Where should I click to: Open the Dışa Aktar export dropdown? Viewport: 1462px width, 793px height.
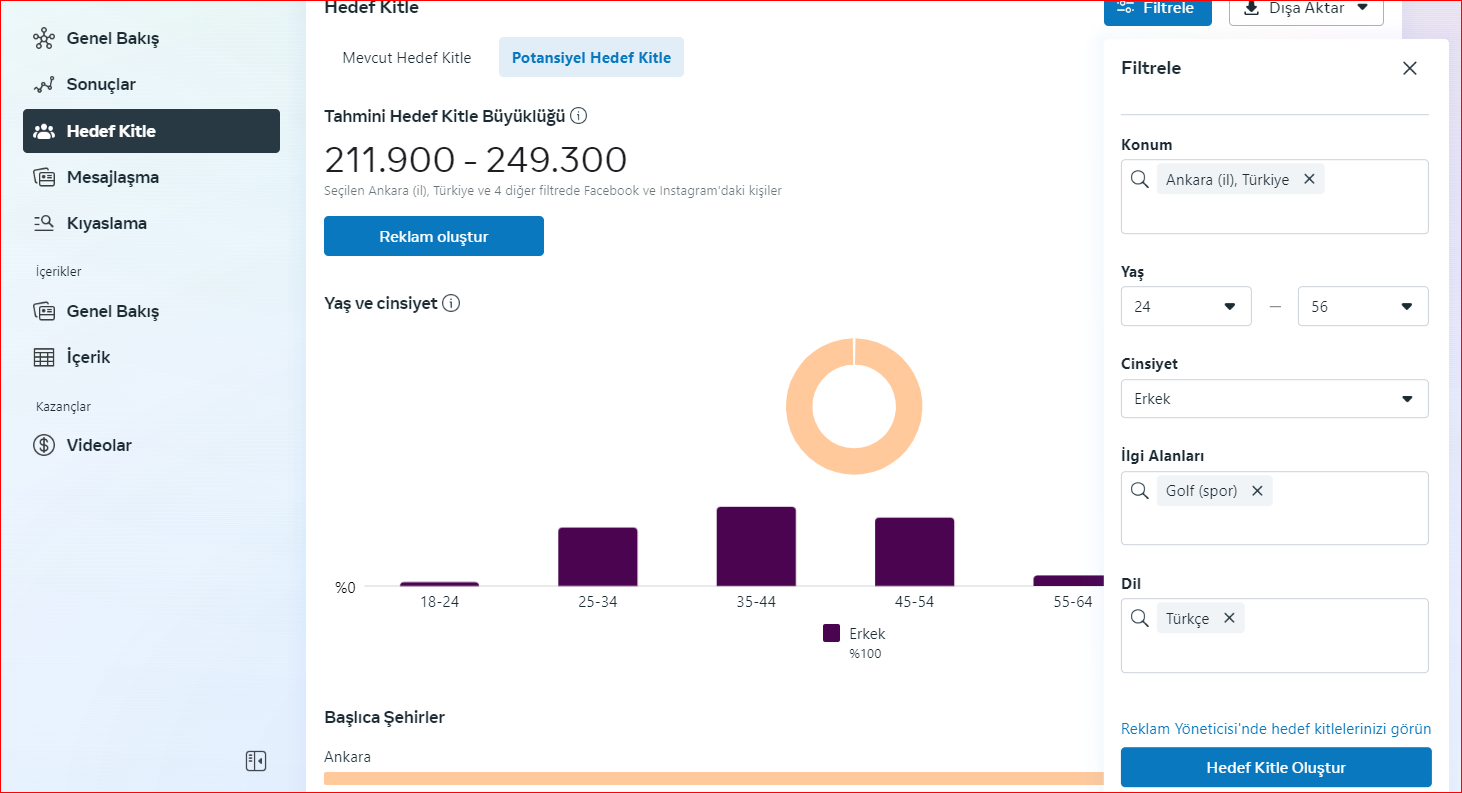1305,9
